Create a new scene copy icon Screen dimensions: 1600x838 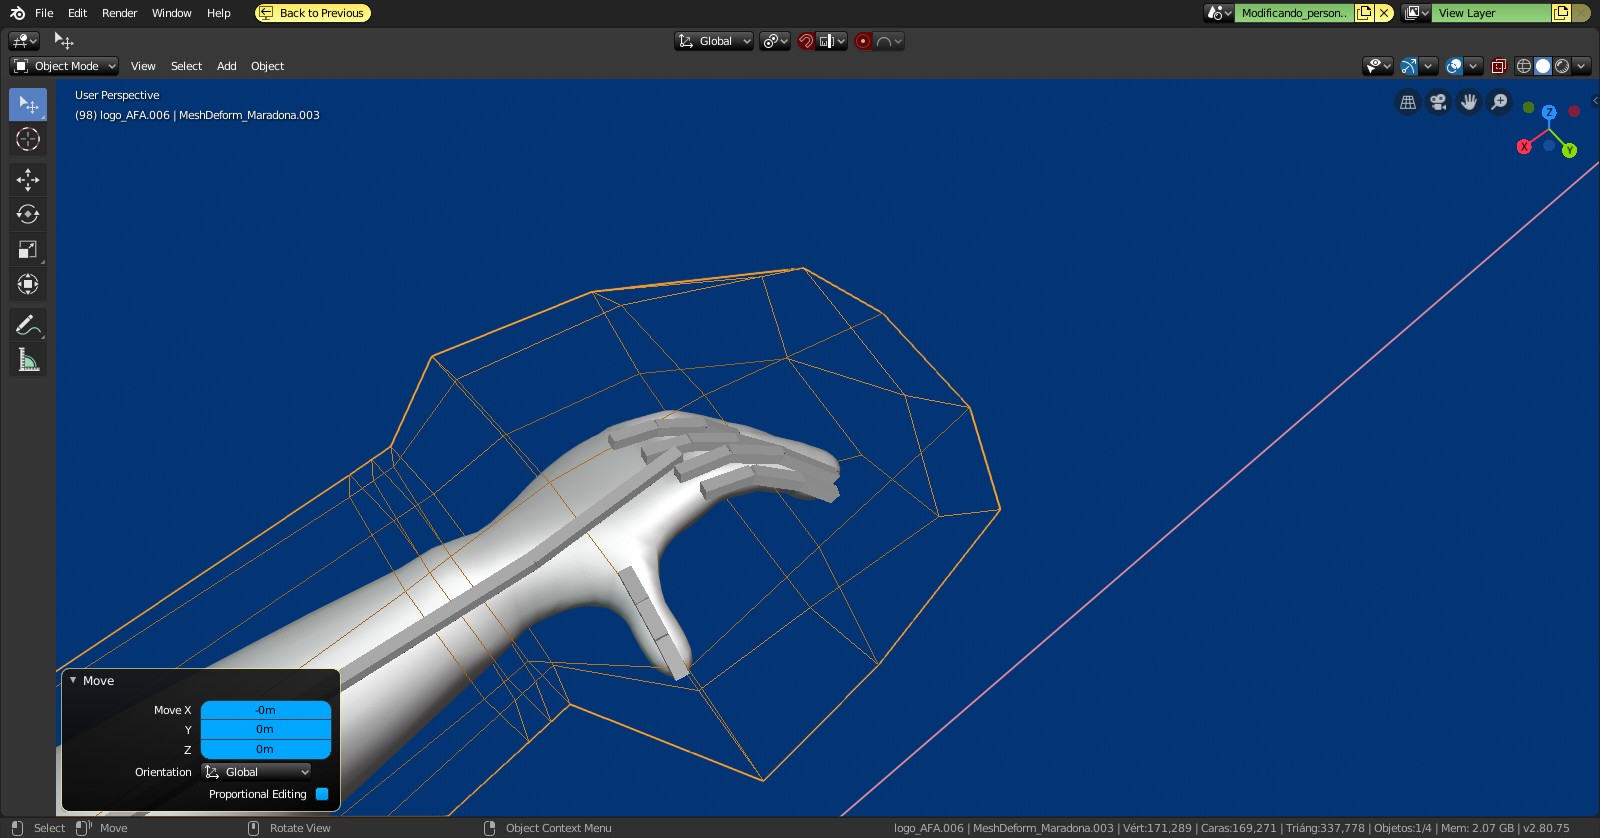(1364, 13)
